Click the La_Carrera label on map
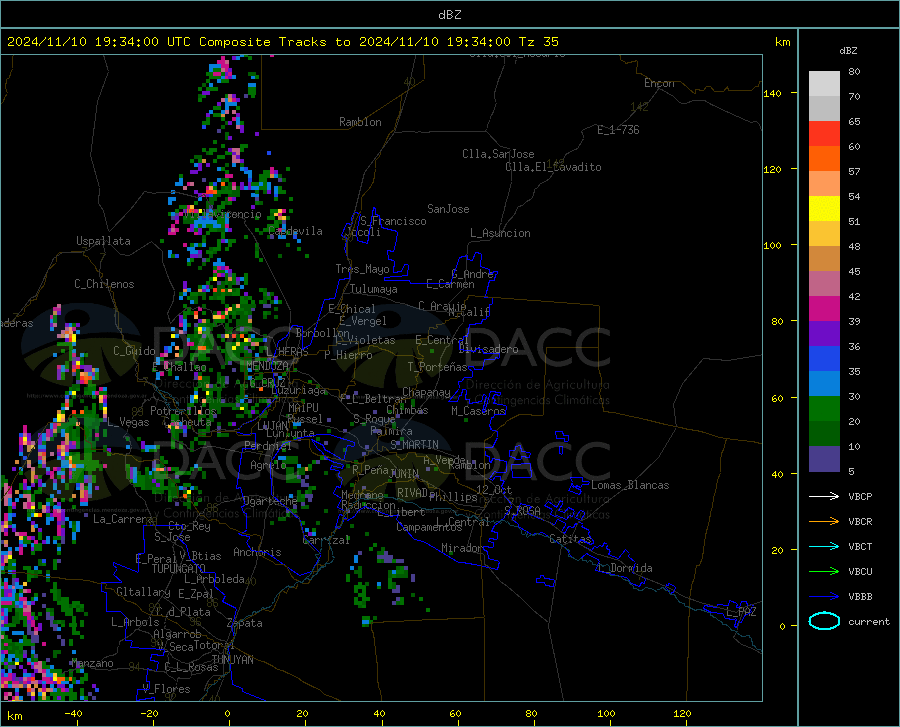900x727 pixels. click(x=123, y=519)
